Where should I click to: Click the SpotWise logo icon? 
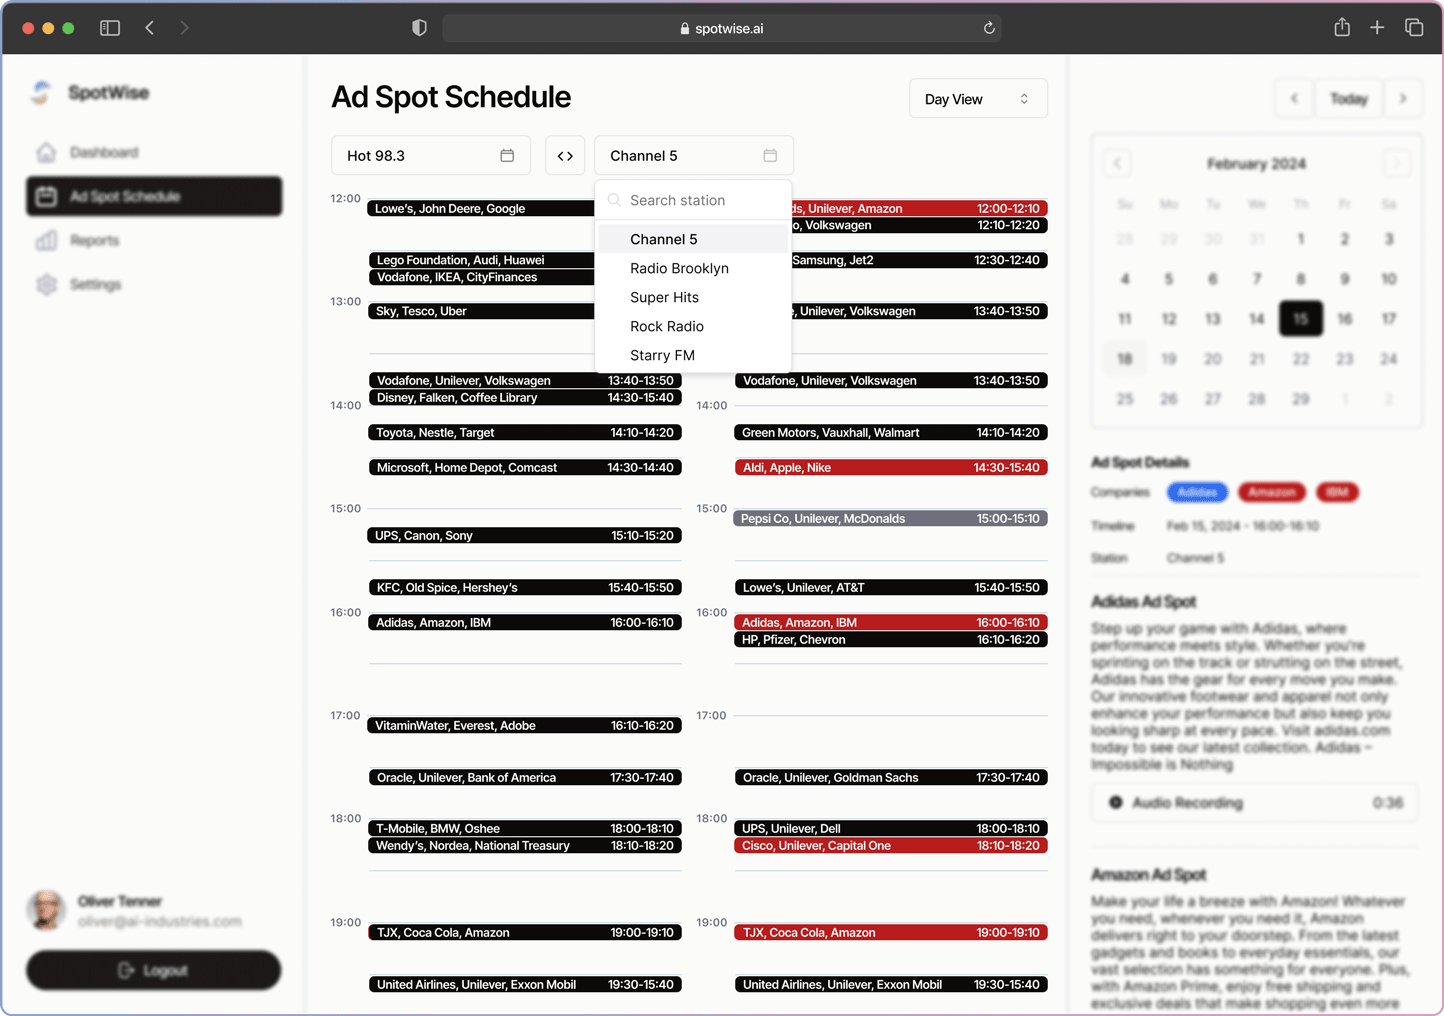(x=42, y=92)
